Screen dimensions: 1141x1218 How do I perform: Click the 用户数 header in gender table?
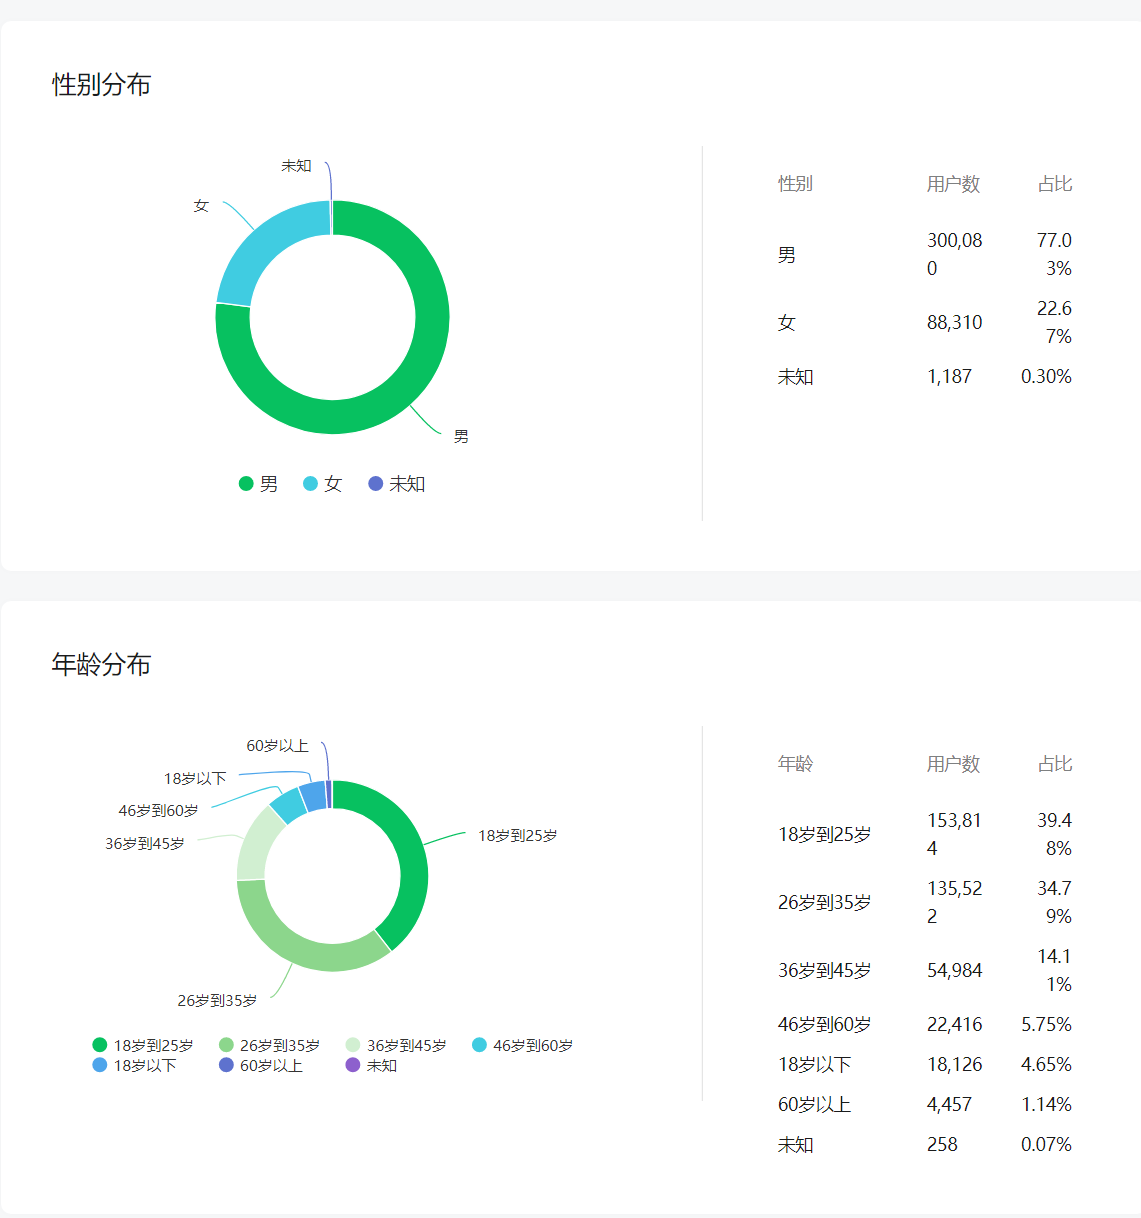pos(953,184)
